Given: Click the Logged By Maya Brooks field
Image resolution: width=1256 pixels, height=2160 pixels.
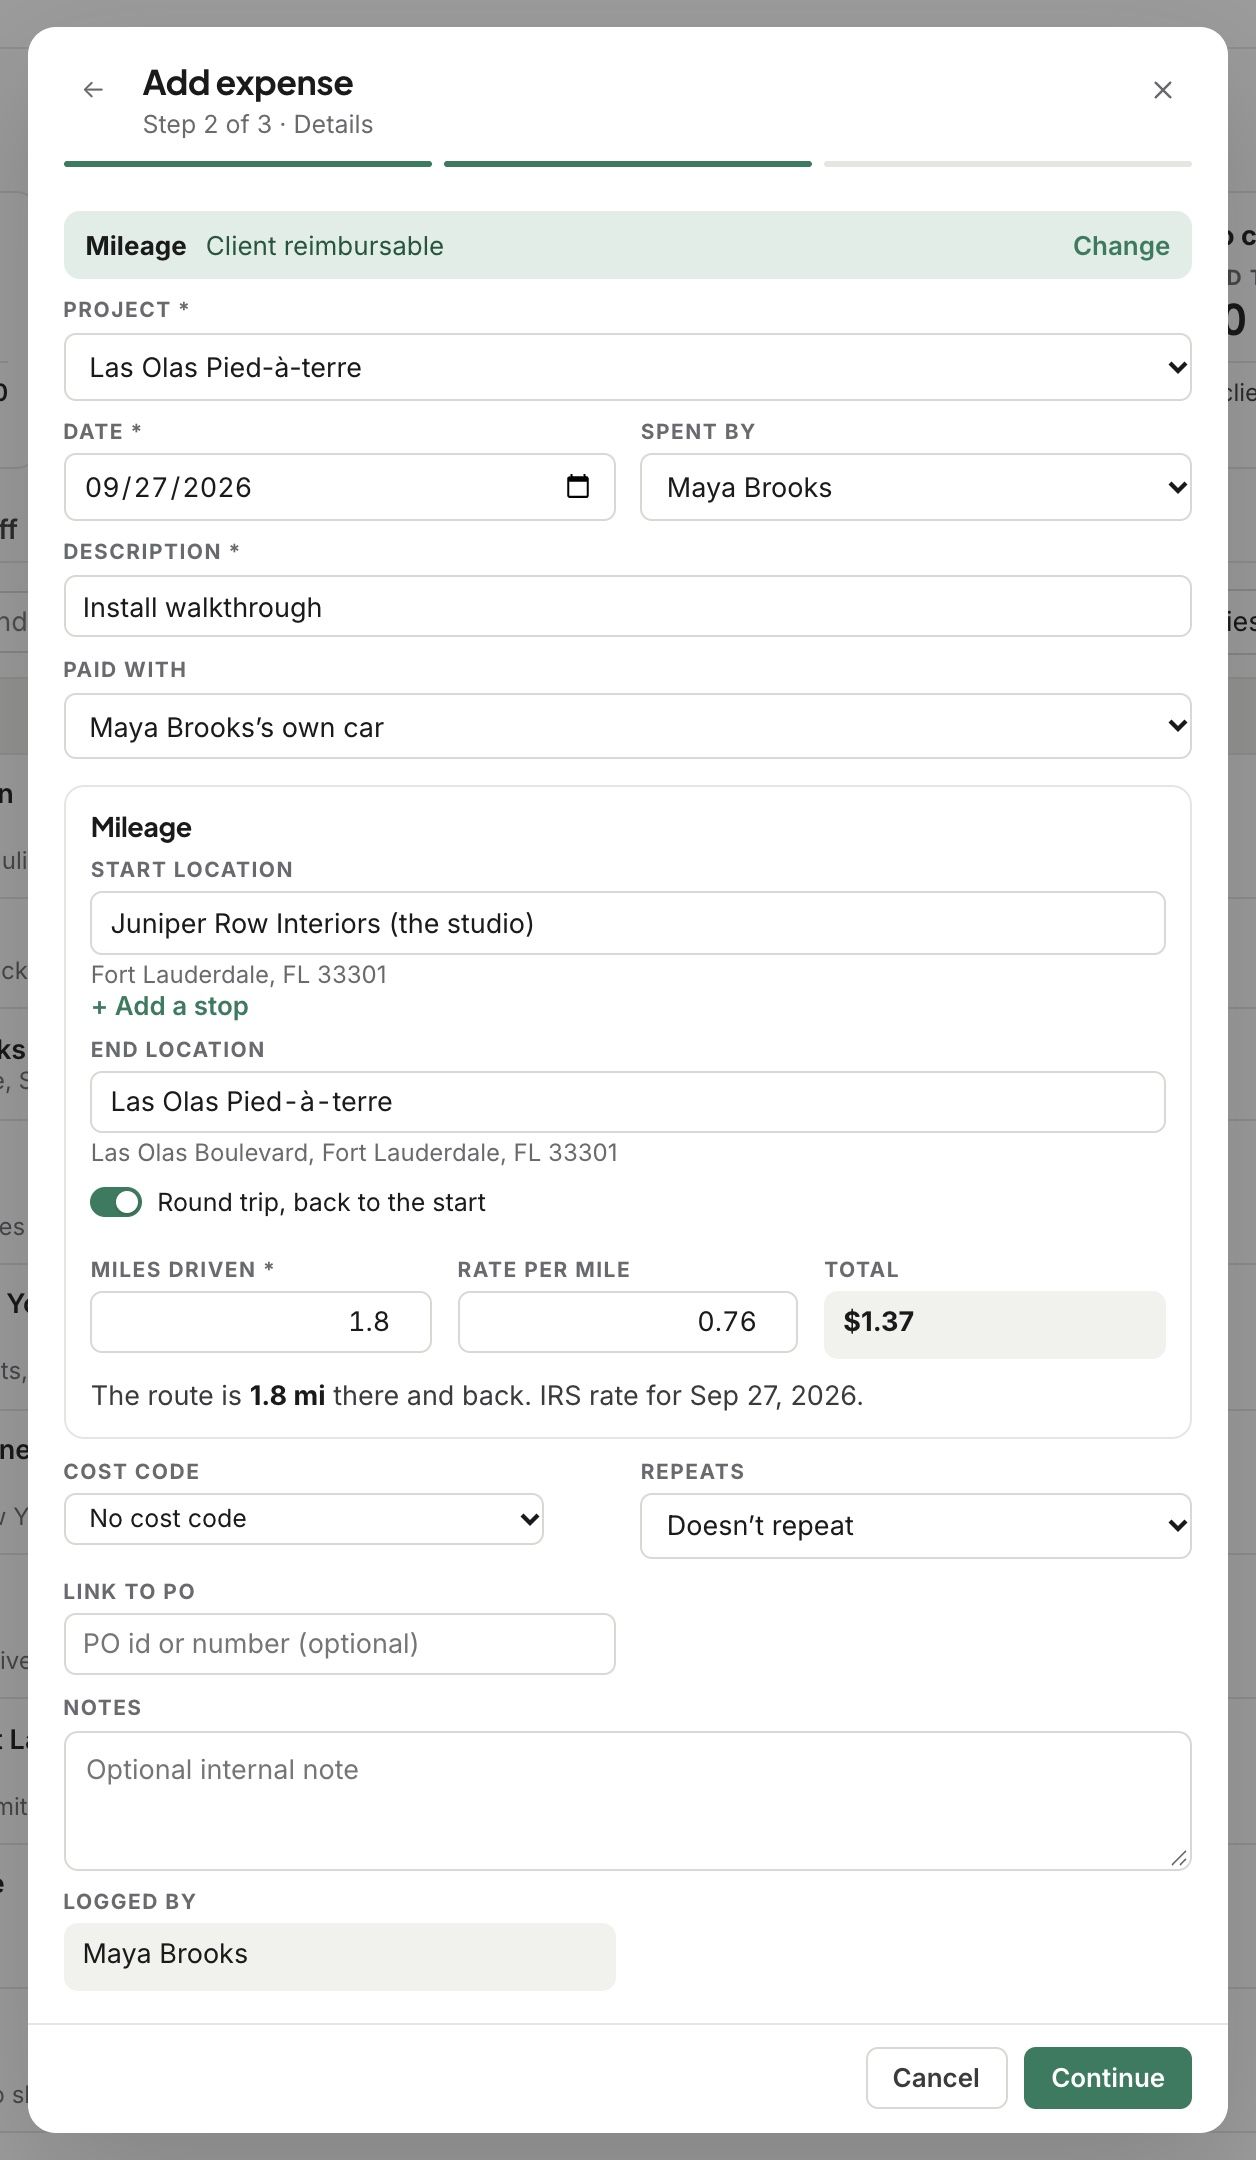Looking at the screenshot, I should coord(340,1957).
